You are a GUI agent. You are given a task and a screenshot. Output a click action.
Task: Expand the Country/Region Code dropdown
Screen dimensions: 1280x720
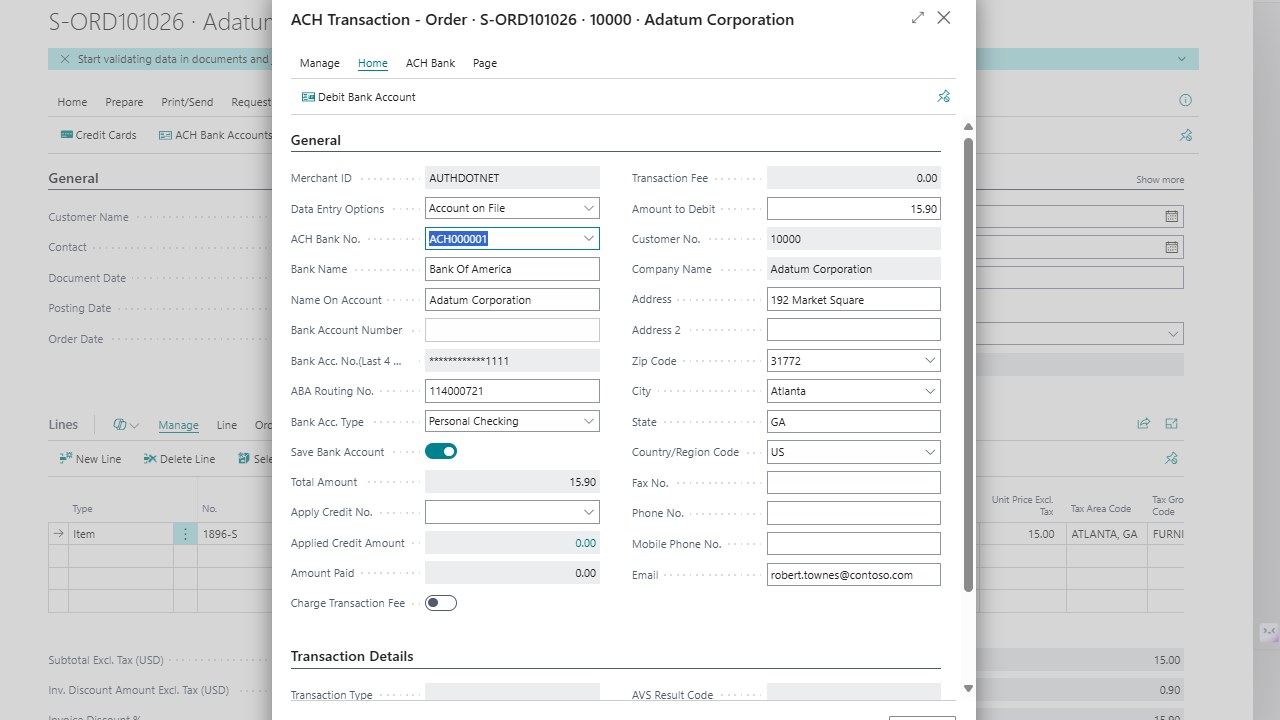point(930,451)
